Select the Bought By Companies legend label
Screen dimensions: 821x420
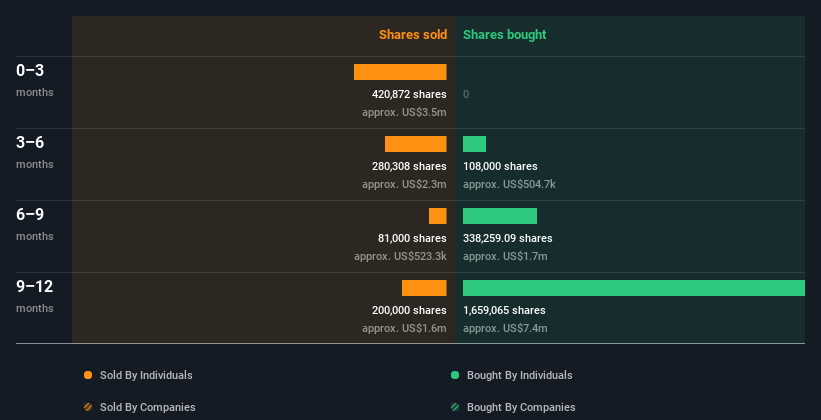tap(521, 407)
